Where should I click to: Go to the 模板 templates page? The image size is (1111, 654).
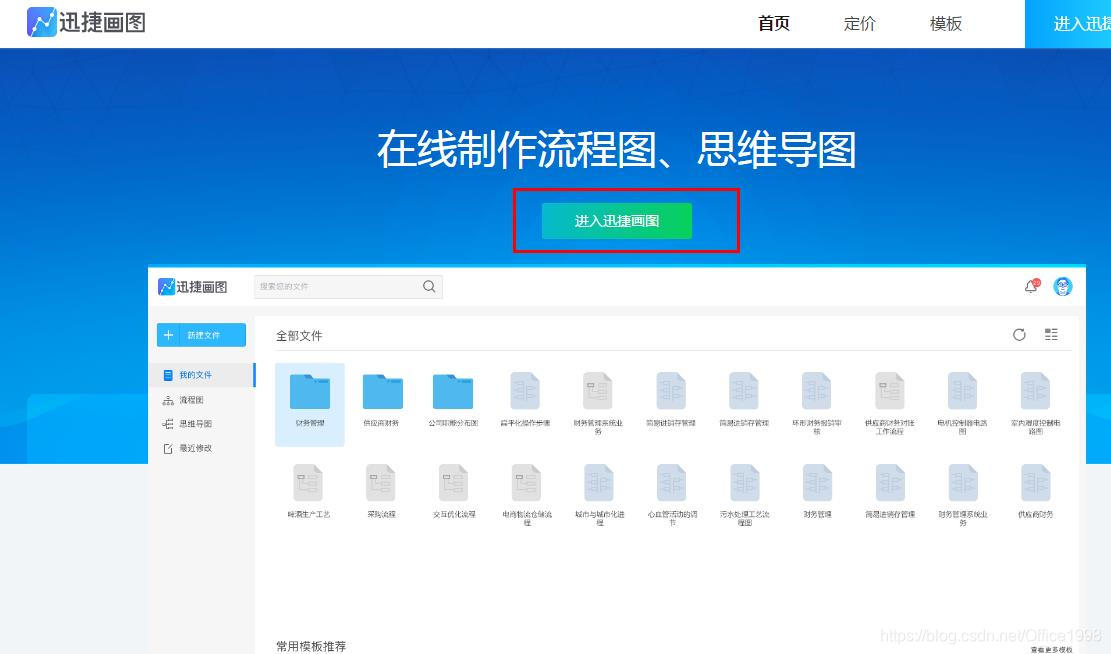click(945, 24)
